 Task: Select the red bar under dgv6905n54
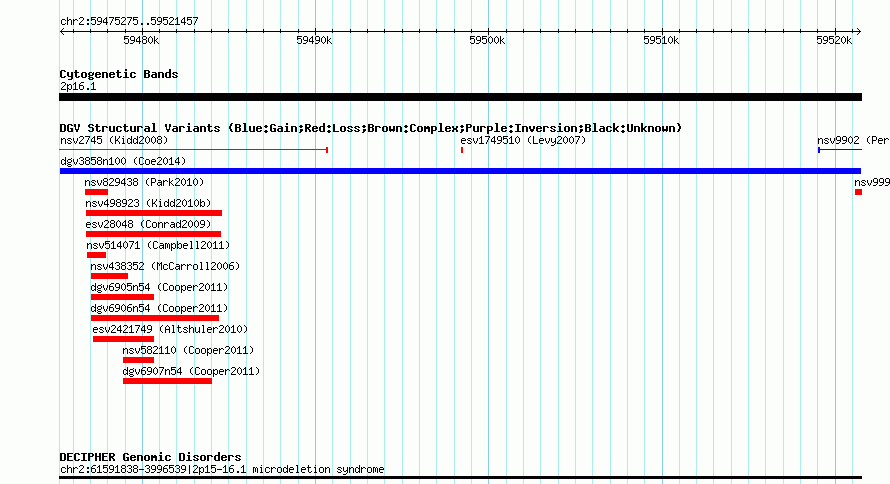(123, 297)
